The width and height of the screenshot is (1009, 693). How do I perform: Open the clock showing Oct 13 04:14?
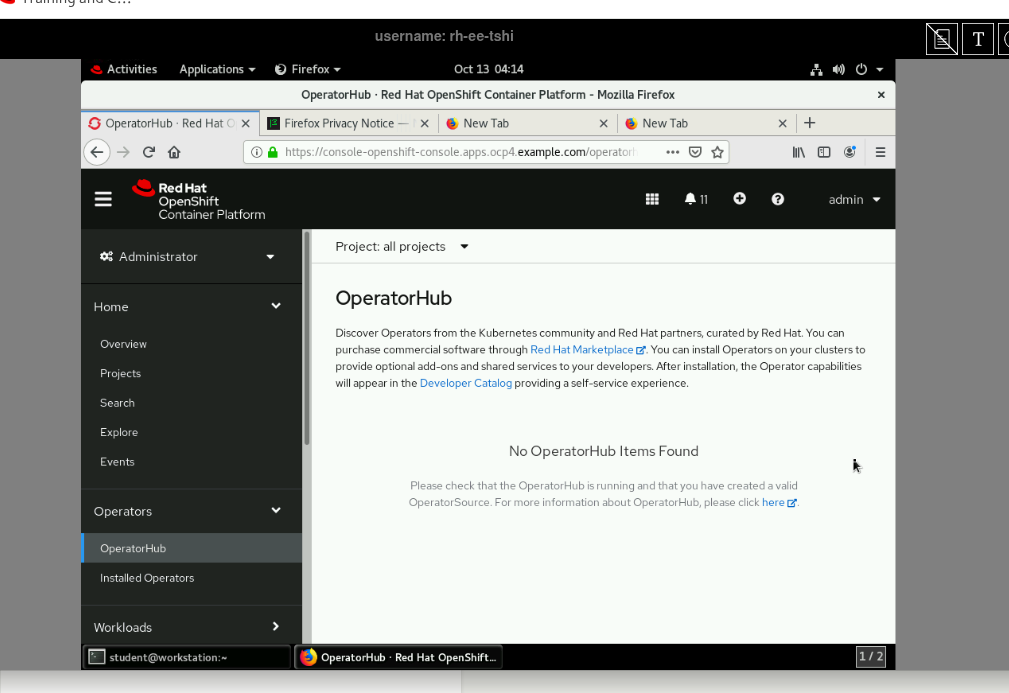pos(488,69)
